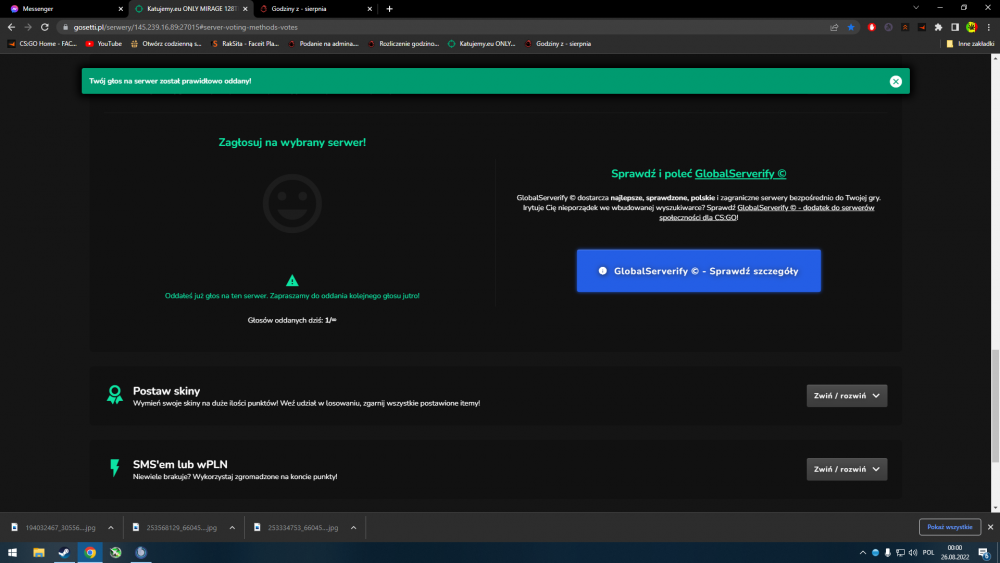
Task: Open Chrome side panel icon
Action: click(955, 27)
